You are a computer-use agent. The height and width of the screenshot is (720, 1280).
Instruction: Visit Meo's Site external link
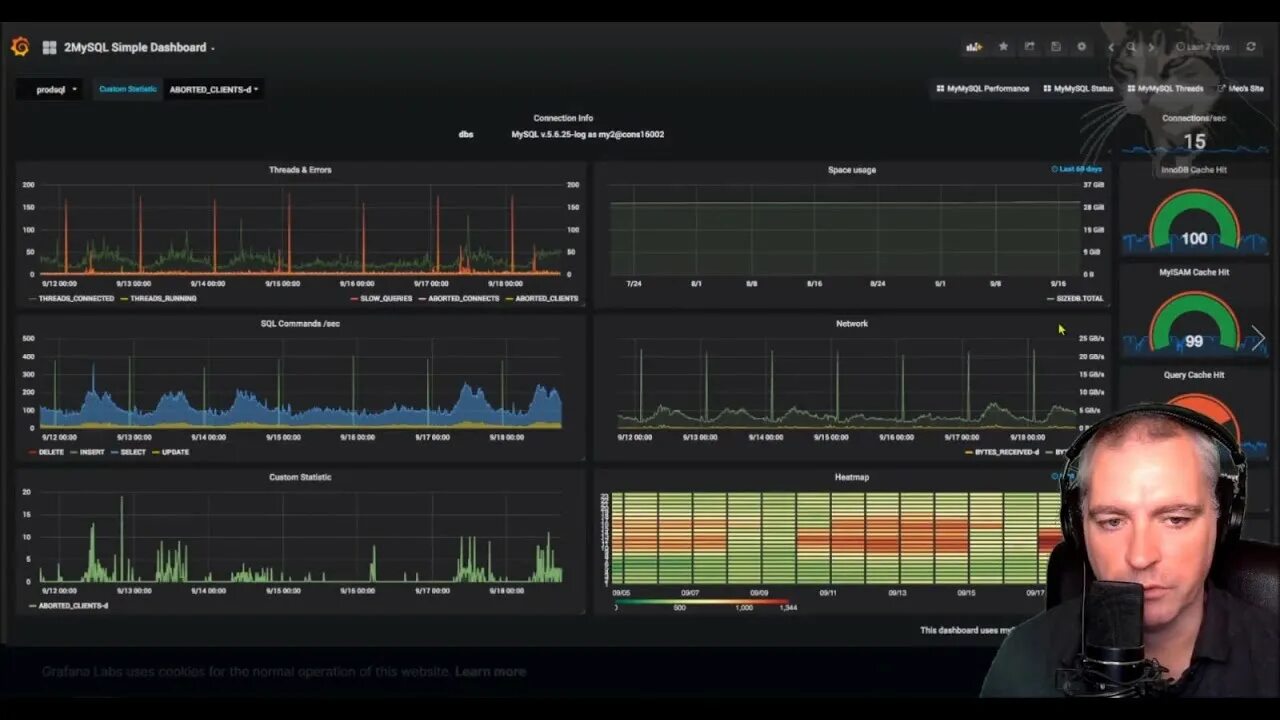1240,89
